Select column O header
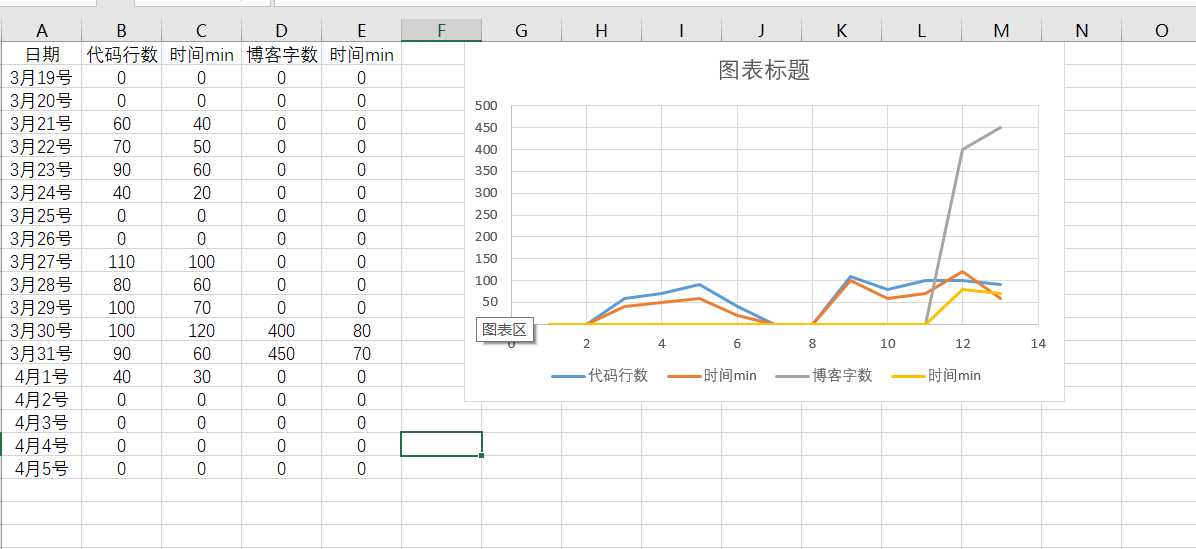Image resolution: width=1196 pixels, height=549 pixels. click(x=1159, y=30)
